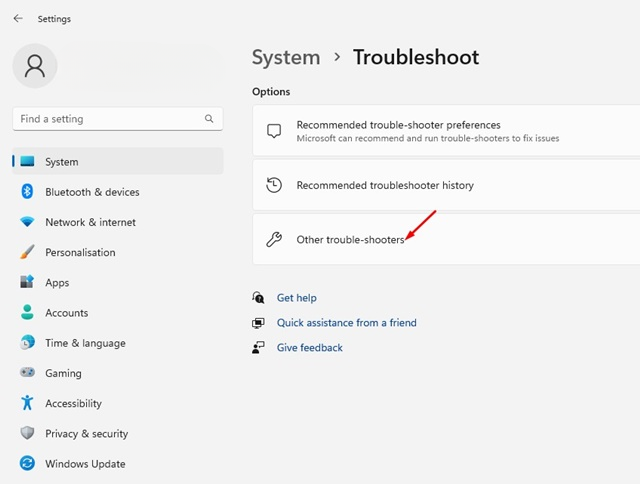Screen dimensions: 640x484
Task: Open Accessibility settings page
Action: coord(118,403)
